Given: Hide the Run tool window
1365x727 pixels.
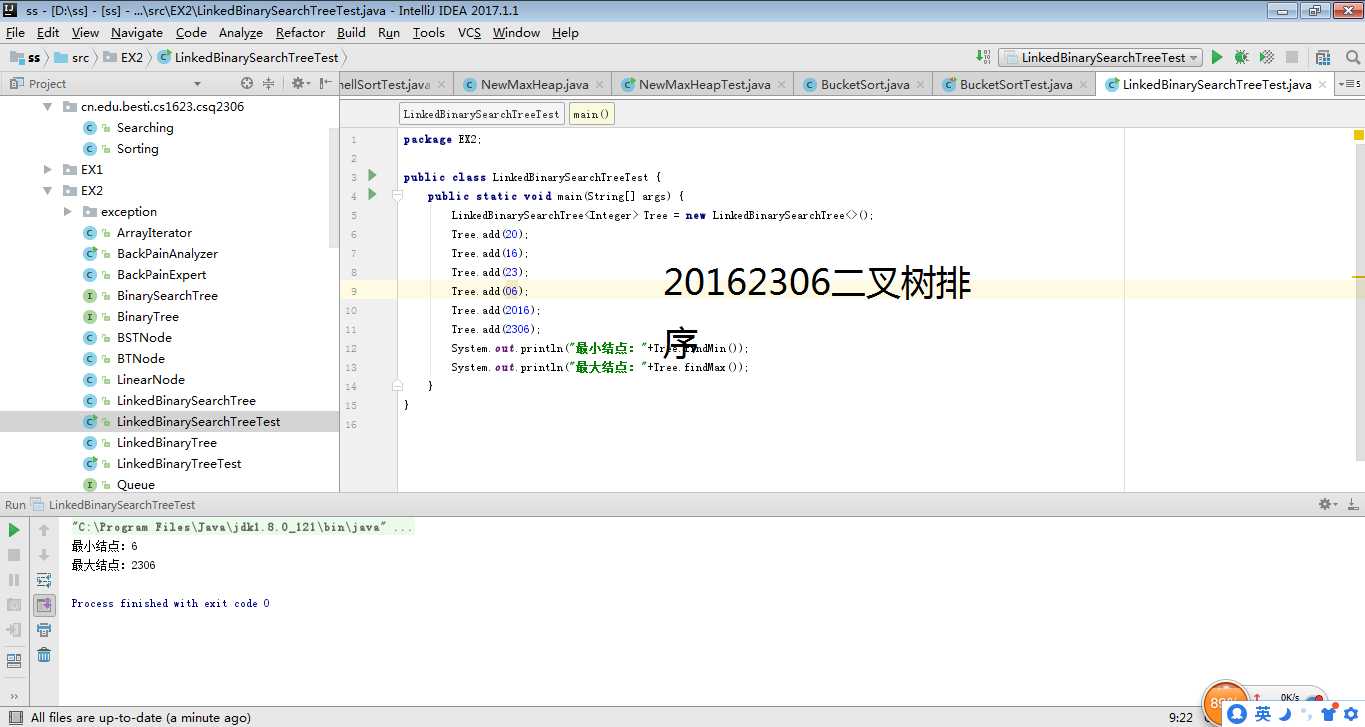Looking at the screenshot, I should [x=1351, y=505].
